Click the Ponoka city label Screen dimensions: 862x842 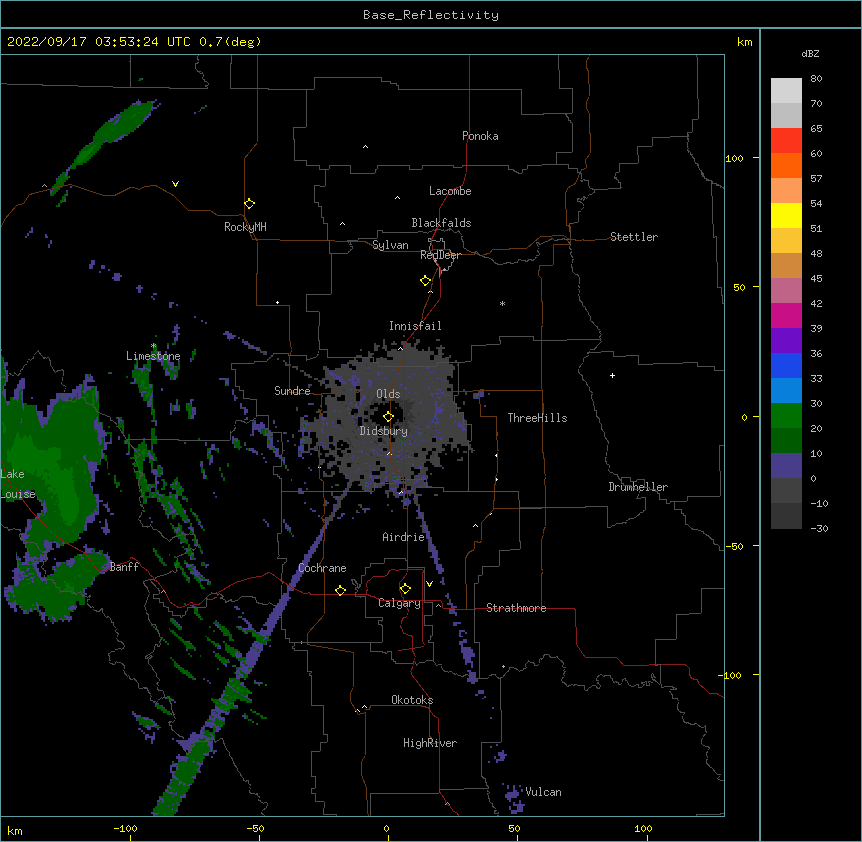coord(480,136)
